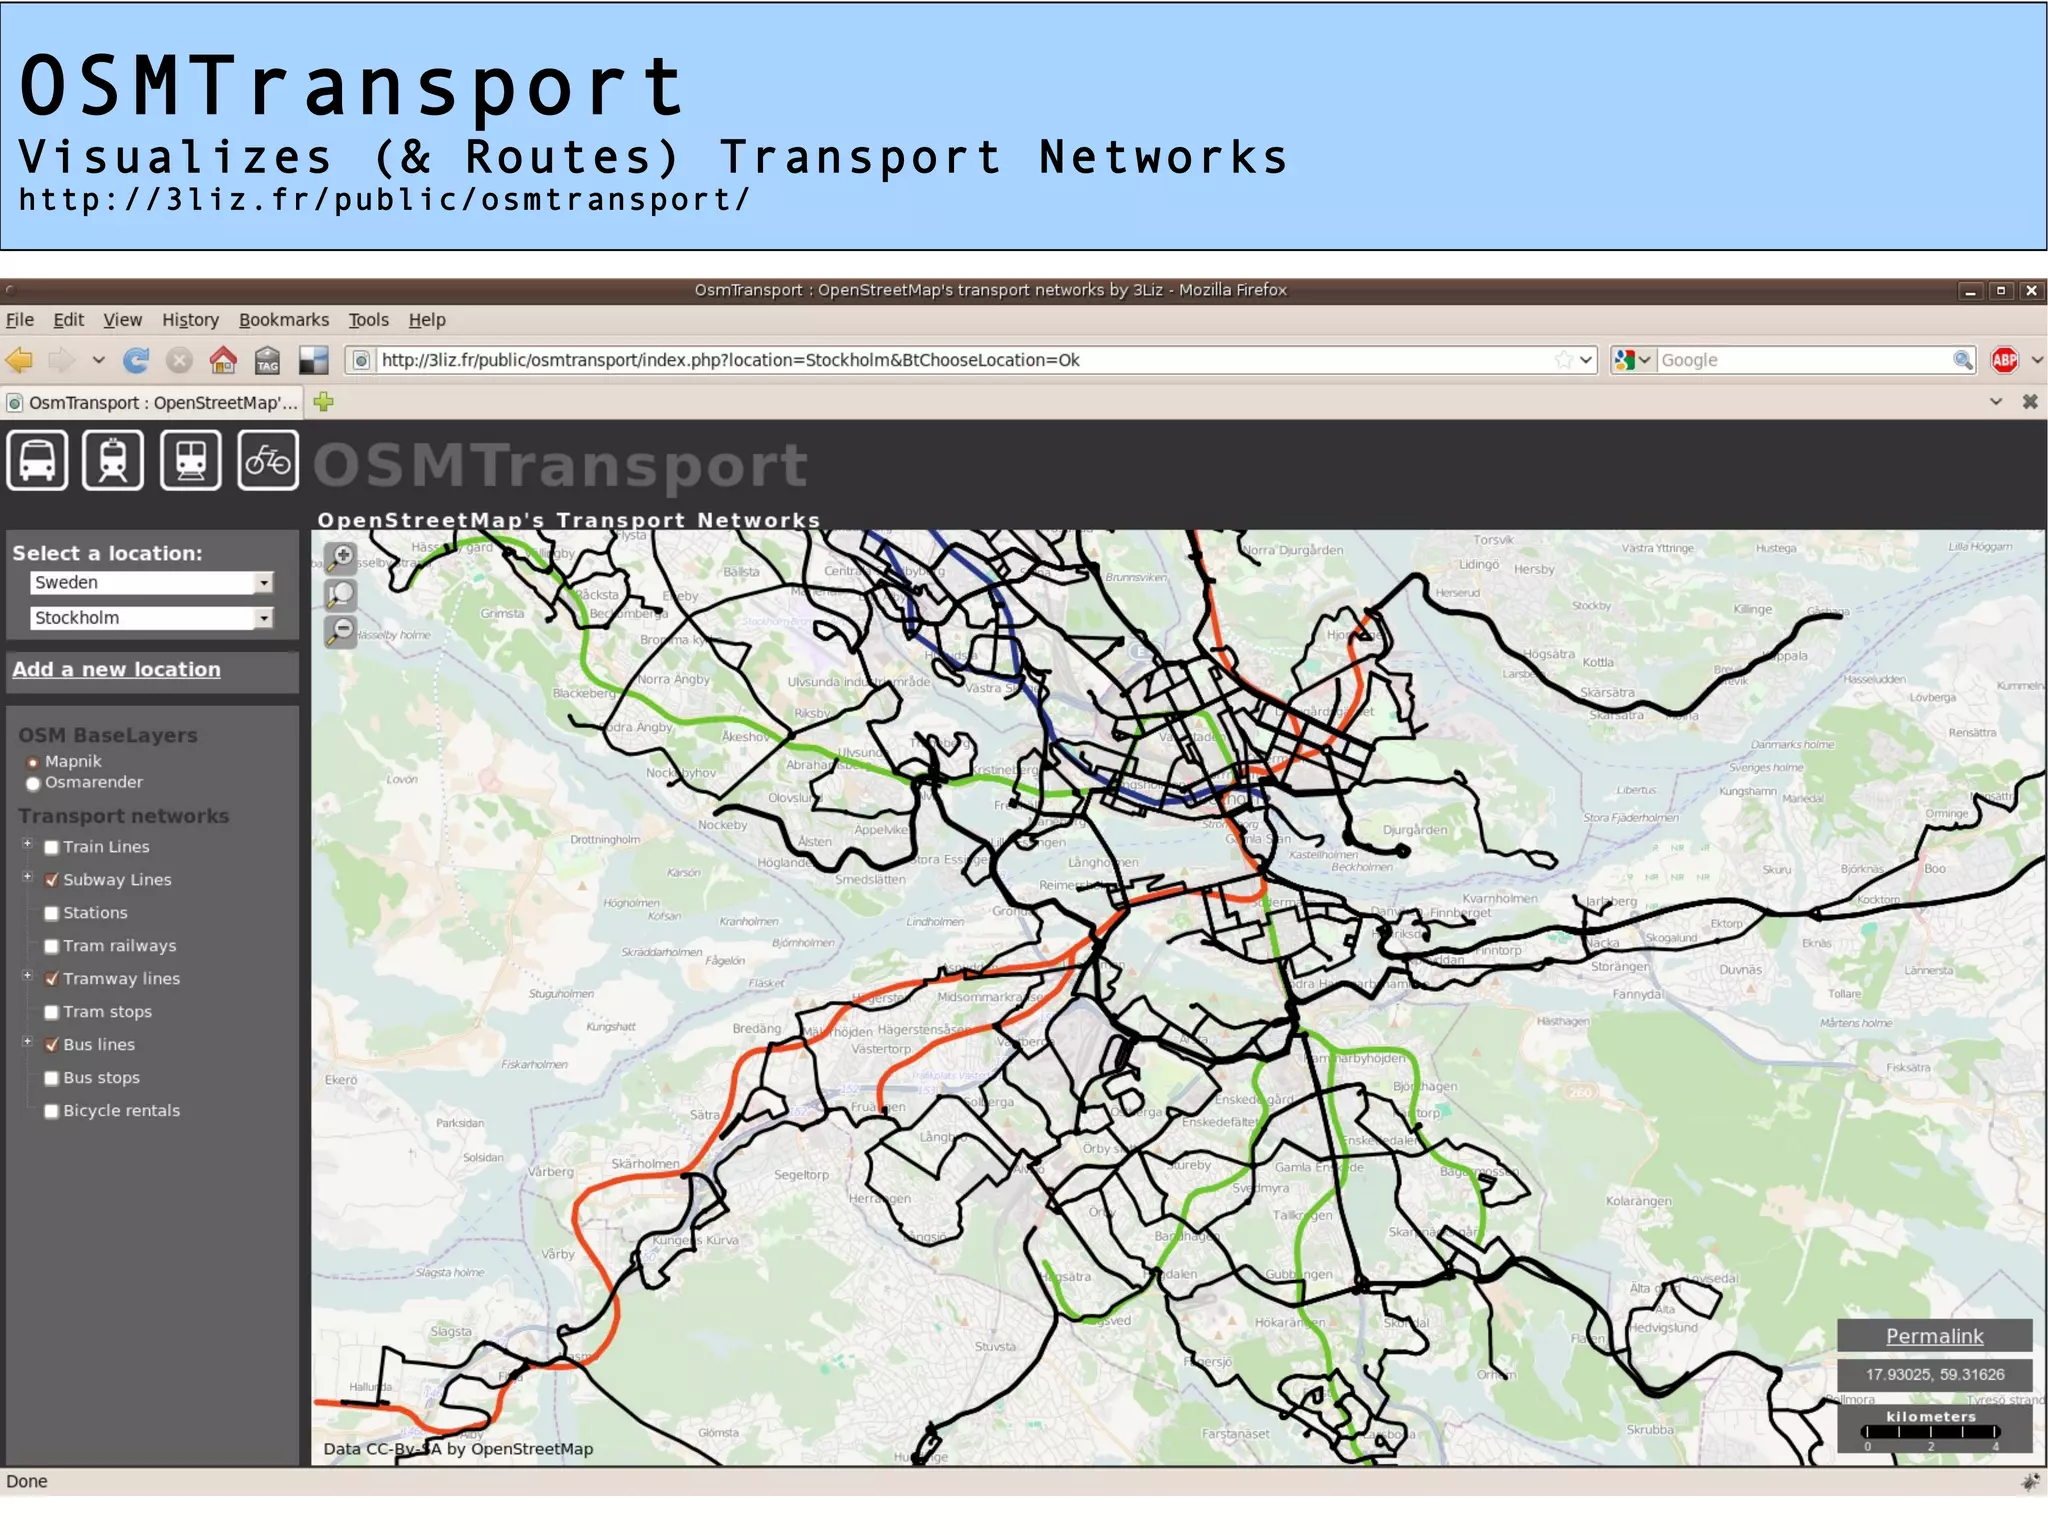Click the search magnifier in Google box
Screen dimensions: 2048x1535
pyautogui.click(x=1962, y=360)
